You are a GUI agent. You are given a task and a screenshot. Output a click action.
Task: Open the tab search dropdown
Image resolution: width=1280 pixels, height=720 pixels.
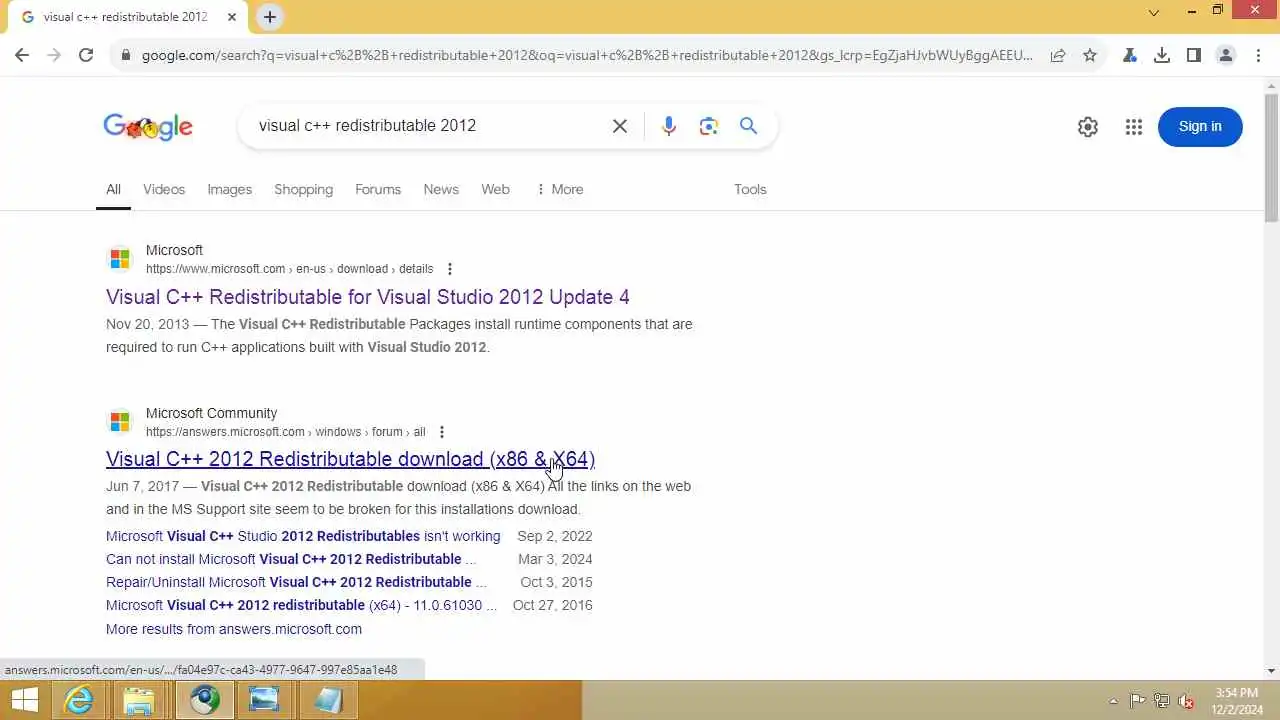pyautogui.click(x=1154, y=13)
